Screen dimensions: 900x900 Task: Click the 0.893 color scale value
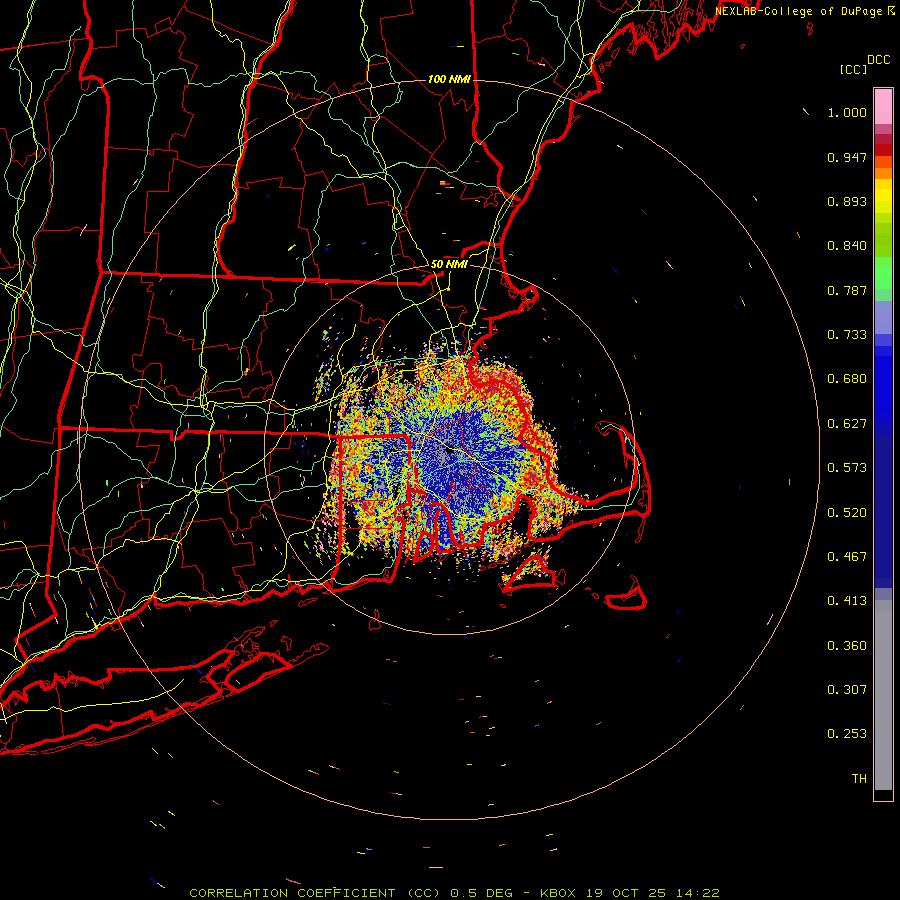(847, 201)
